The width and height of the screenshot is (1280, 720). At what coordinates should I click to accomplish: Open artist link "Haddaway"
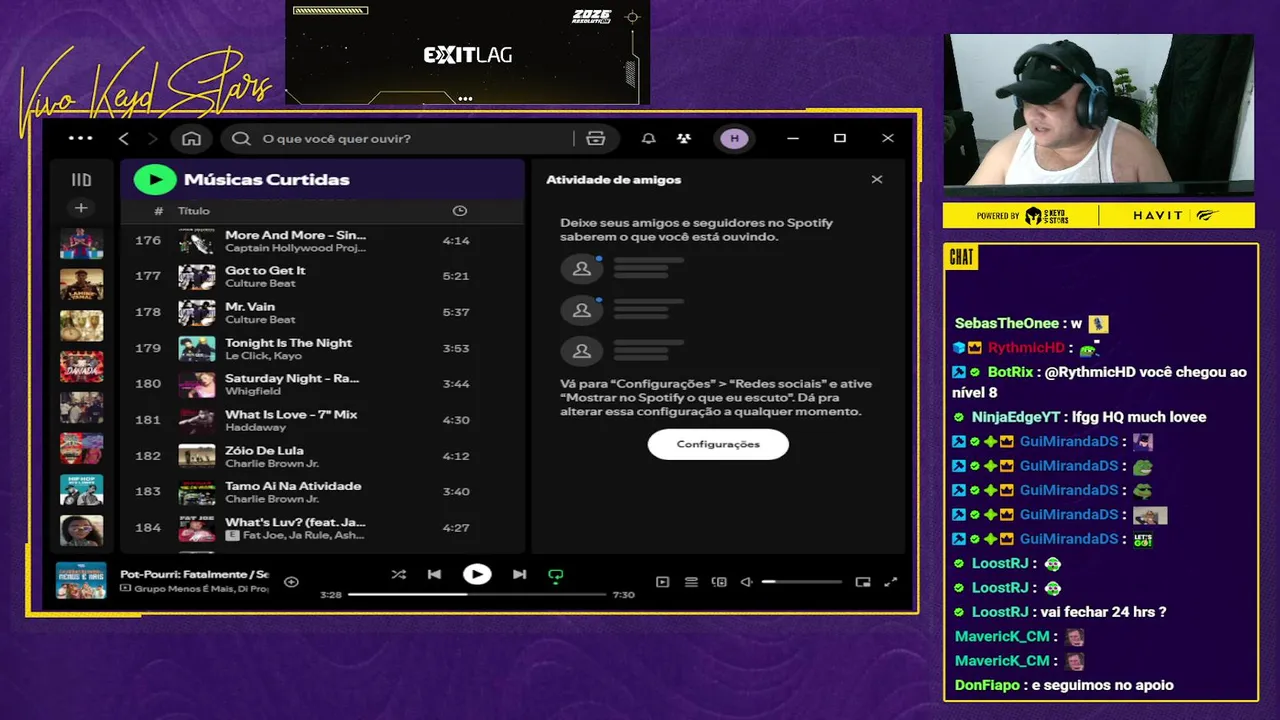(255, 427)
